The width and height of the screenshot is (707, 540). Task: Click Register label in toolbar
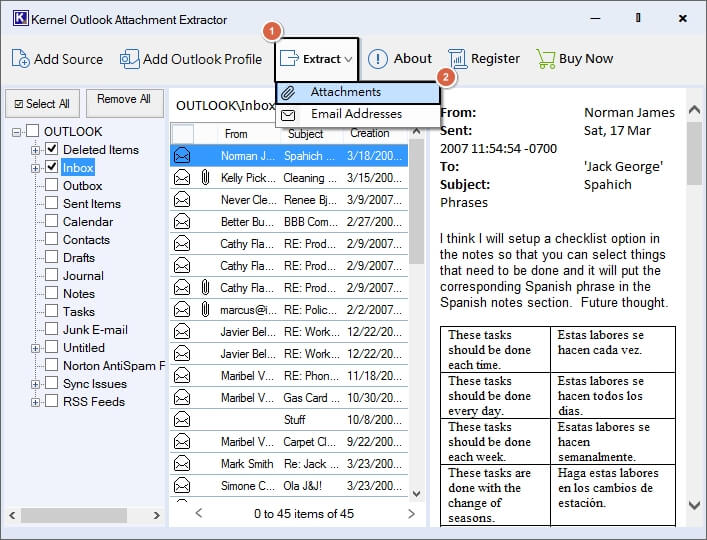(x=495, y=59)
